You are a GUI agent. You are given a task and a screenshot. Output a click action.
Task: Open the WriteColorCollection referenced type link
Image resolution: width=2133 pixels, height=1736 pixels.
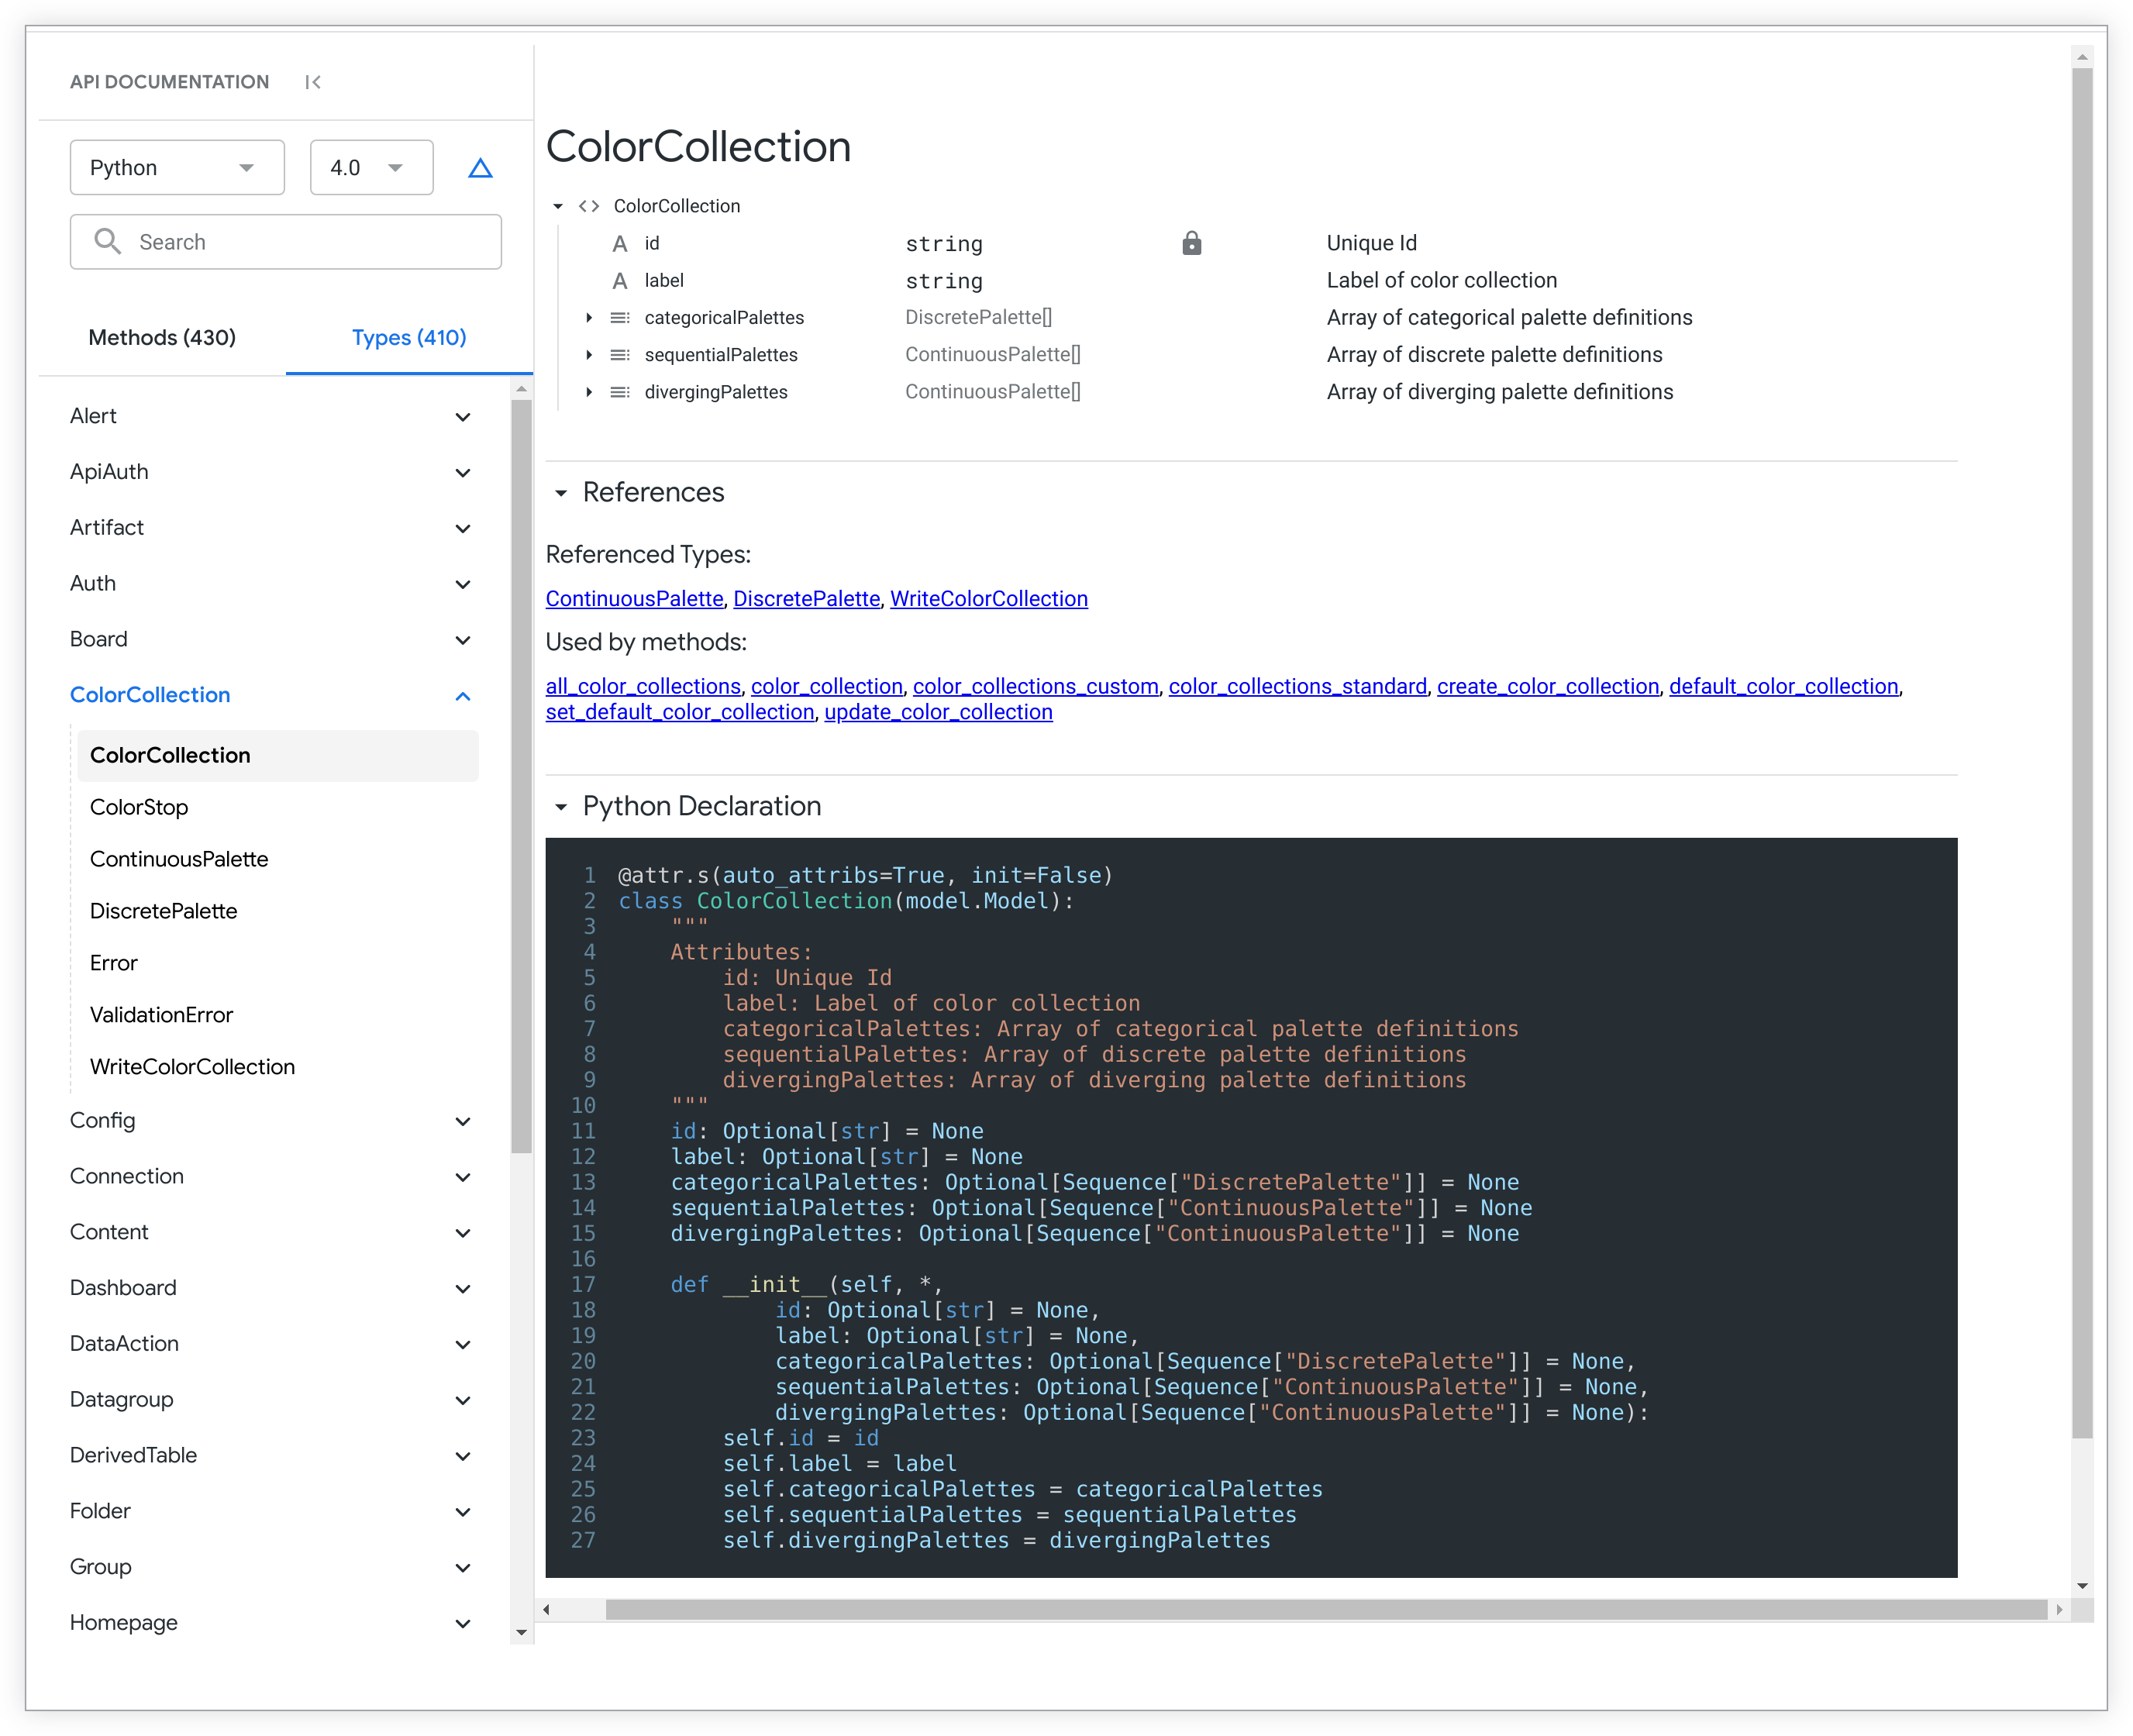(x=988, y=599)
